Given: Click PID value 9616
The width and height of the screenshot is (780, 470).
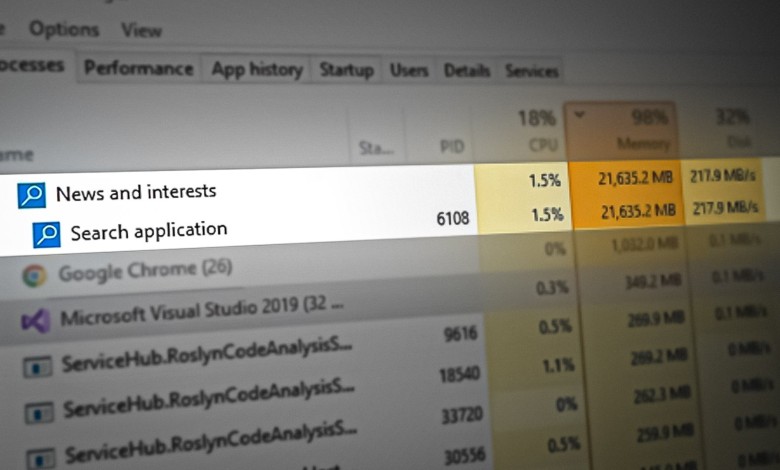Looking at the screenshot, I should 461,333.
